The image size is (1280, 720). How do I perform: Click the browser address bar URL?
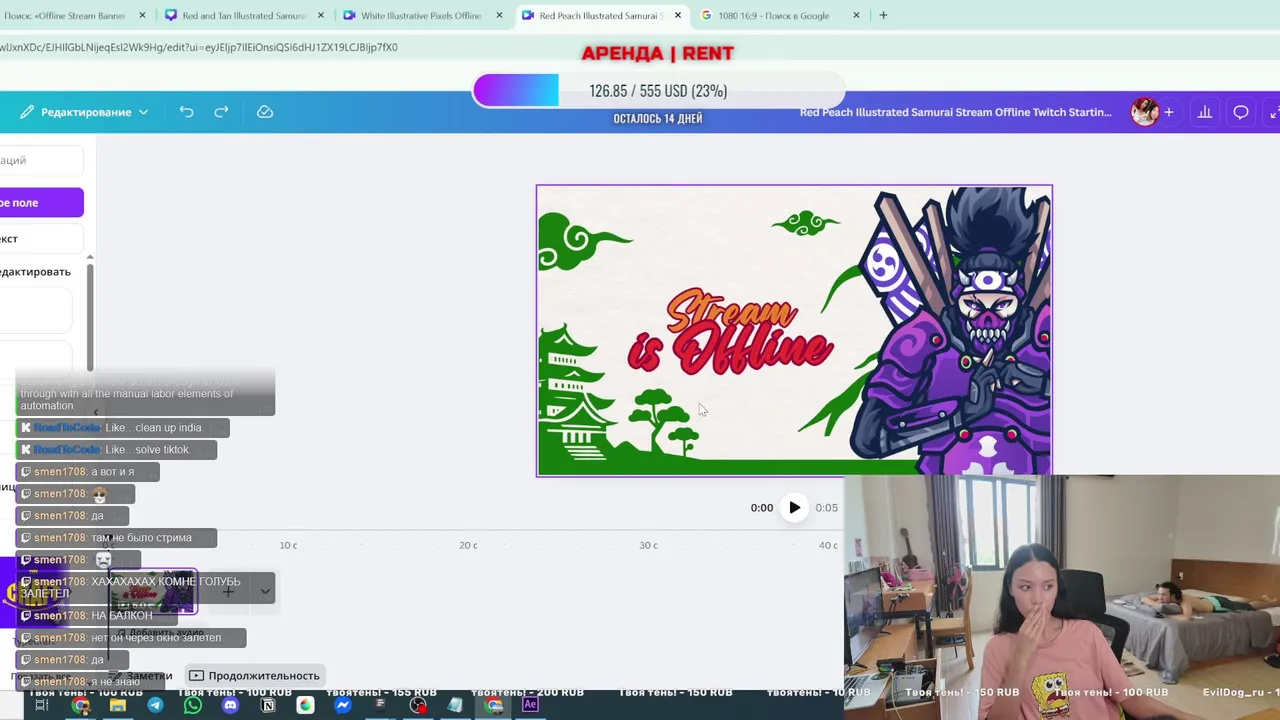[x=199, y=47]
